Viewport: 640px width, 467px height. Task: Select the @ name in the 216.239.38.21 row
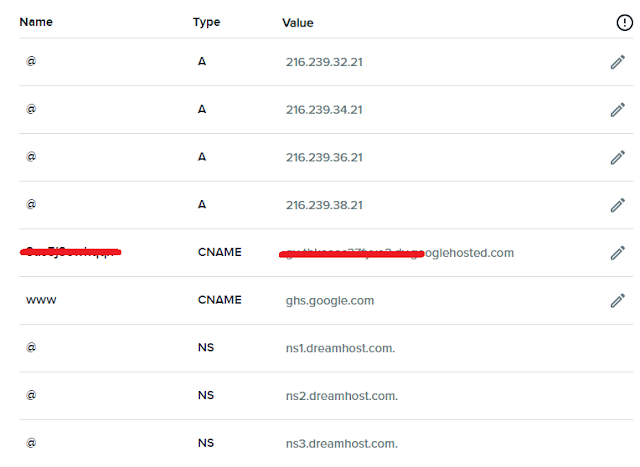[x=31, y=204]
